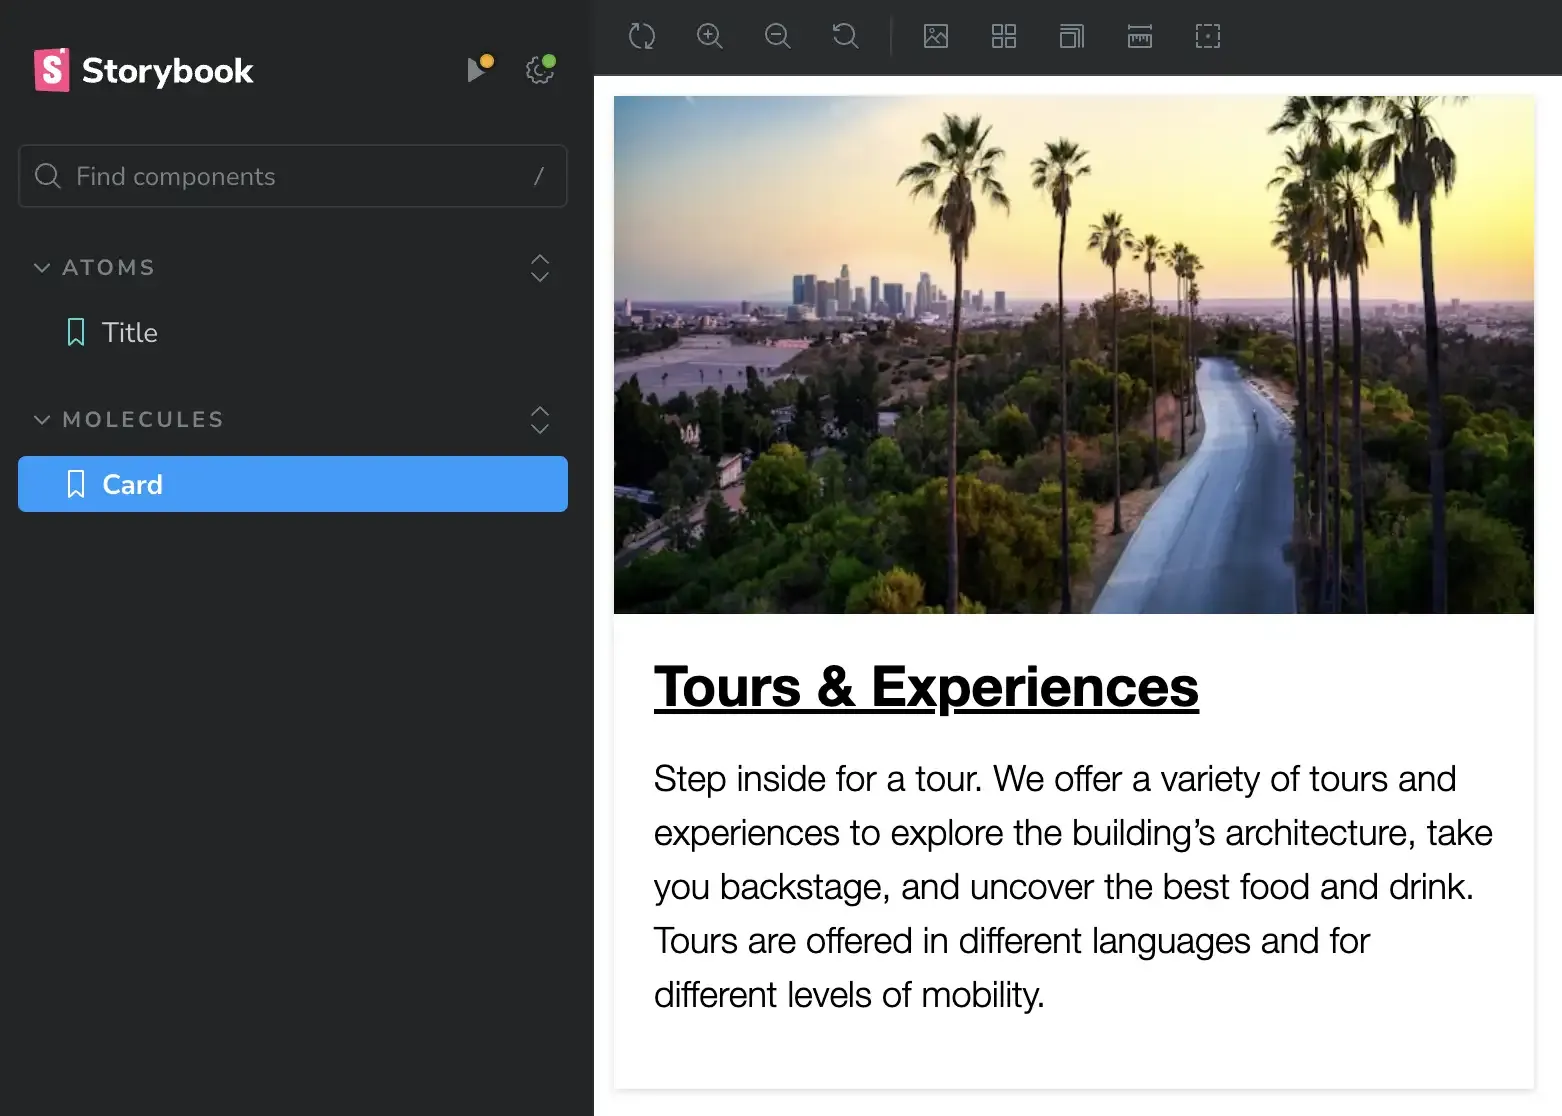Click expand-all arrows beside MOLECULES
Image resolution: width=1562 pixels, height=1116 pixels.
tap(539, 420)
